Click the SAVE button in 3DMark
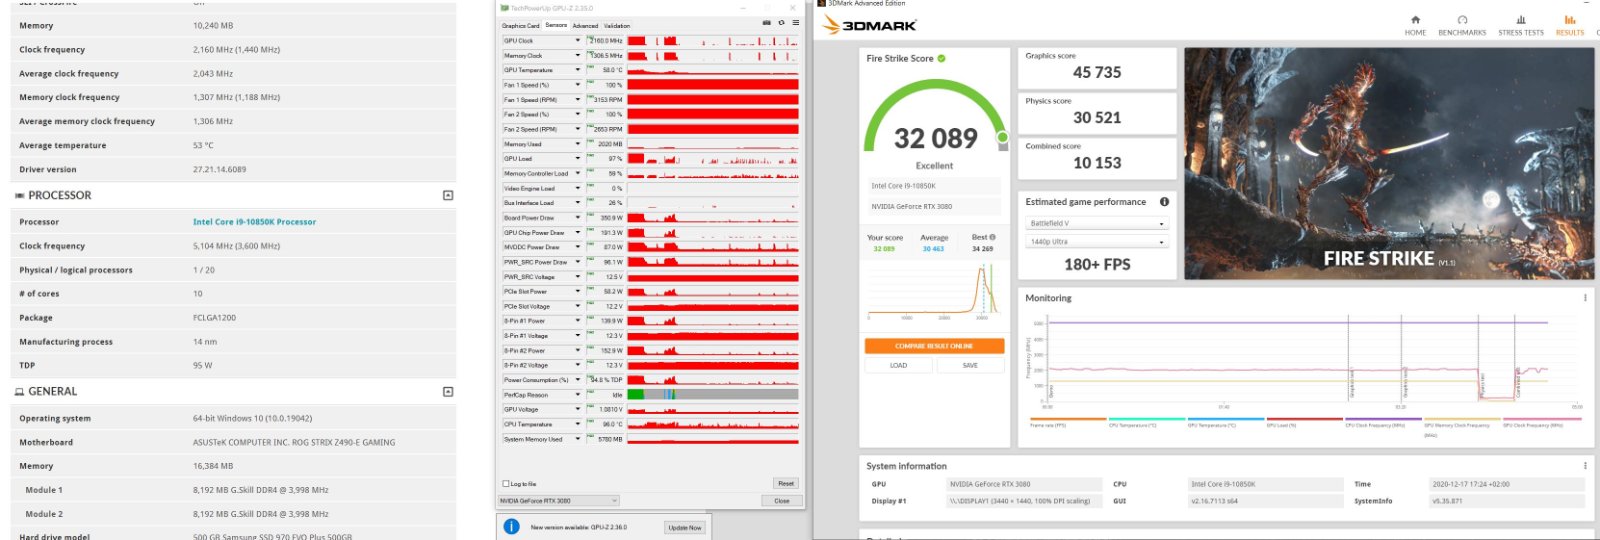Image resolution: width=1600 pixels, height=540 pixels. click(970, 365)
